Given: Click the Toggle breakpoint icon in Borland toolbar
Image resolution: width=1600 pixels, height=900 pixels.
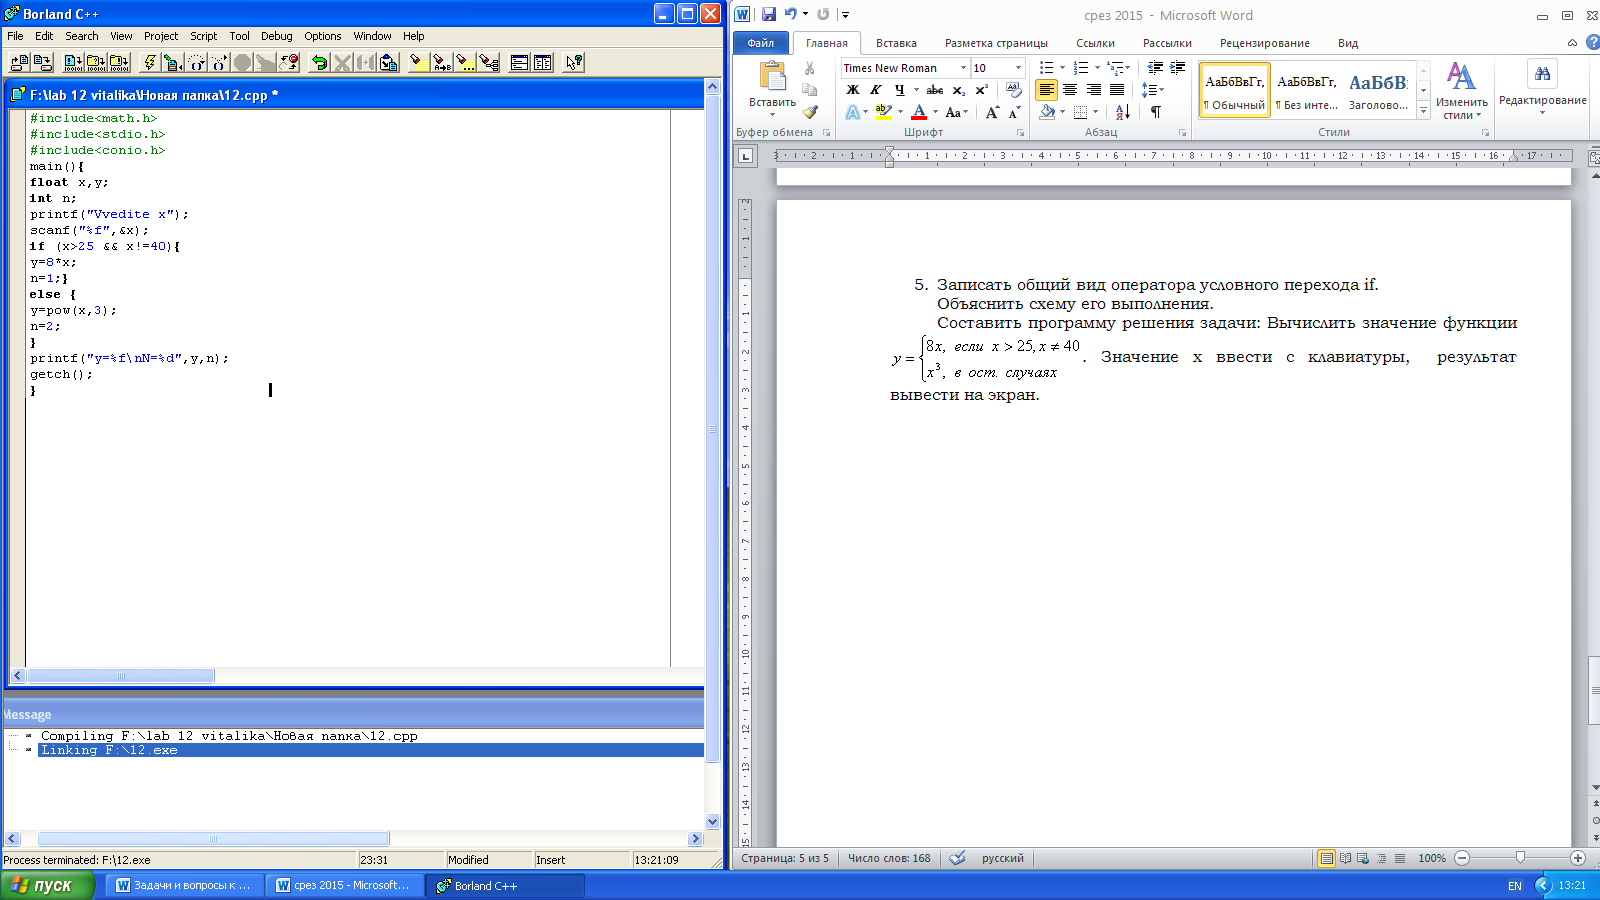Looking at the screenshot, I should click(x=288, y=62).
